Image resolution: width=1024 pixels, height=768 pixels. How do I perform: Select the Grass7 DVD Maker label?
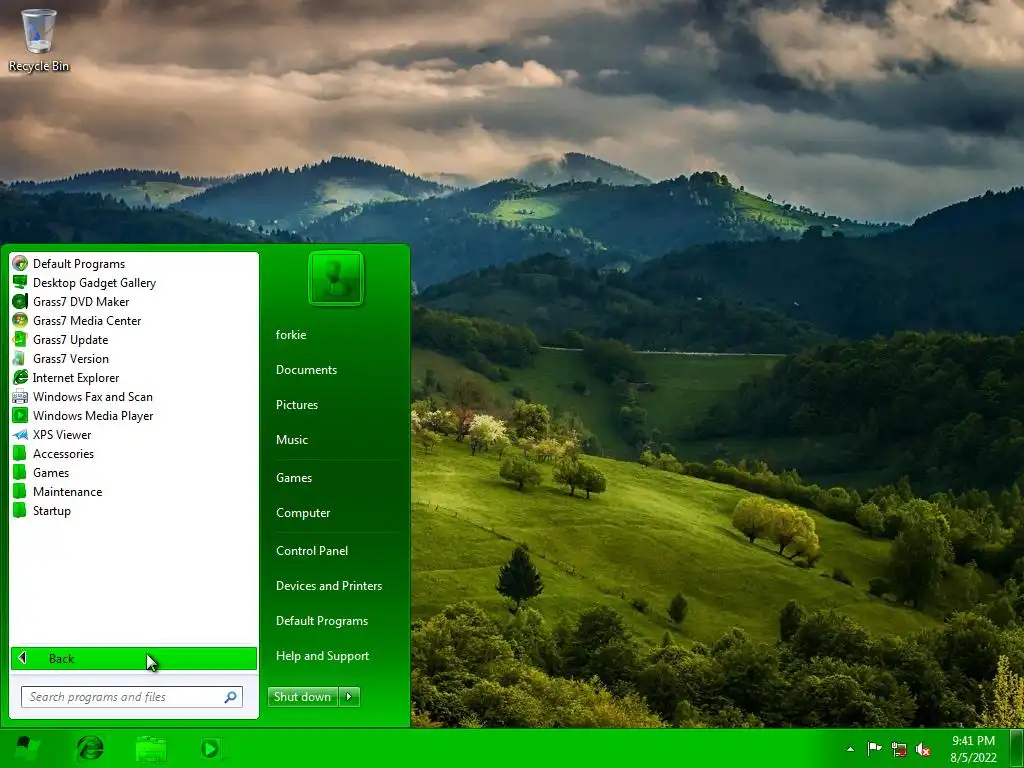(81, 302)
